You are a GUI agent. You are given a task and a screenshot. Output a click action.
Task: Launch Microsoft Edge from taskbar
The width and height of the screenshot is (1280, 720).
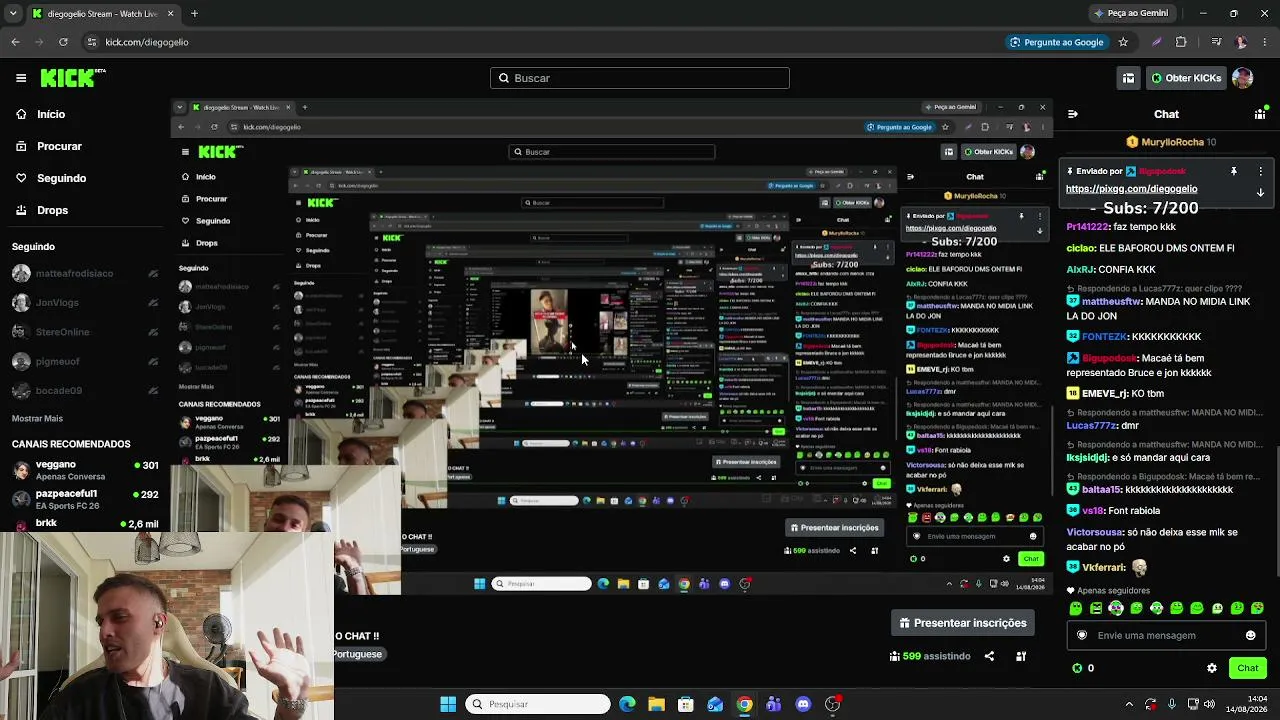point(627,704)
